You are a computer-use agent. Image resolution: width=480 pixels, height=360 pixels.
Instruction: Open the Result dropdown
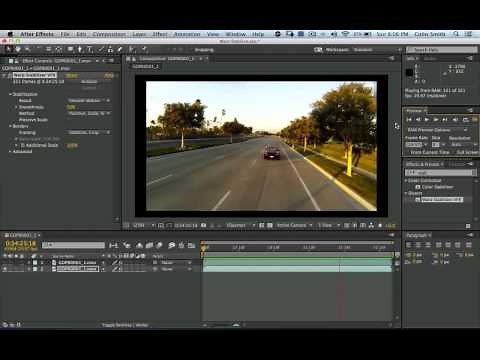click(89, 100)
